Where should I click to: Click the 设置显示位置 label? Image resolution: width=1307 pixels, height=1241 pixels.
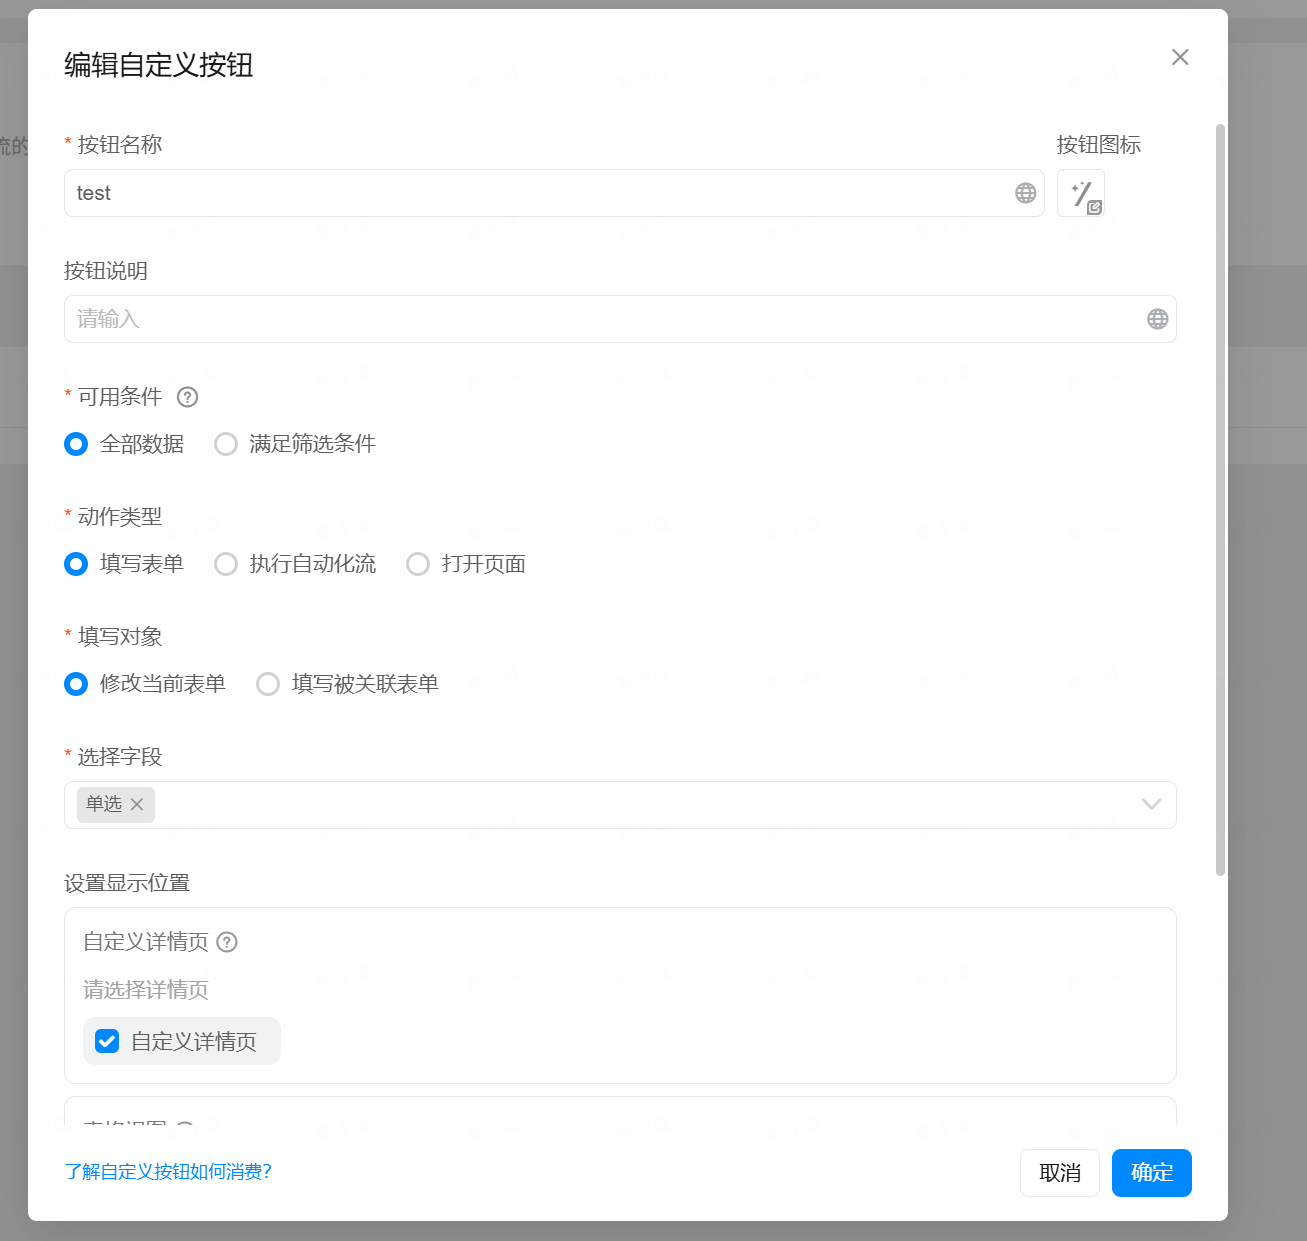coord(127,883)
